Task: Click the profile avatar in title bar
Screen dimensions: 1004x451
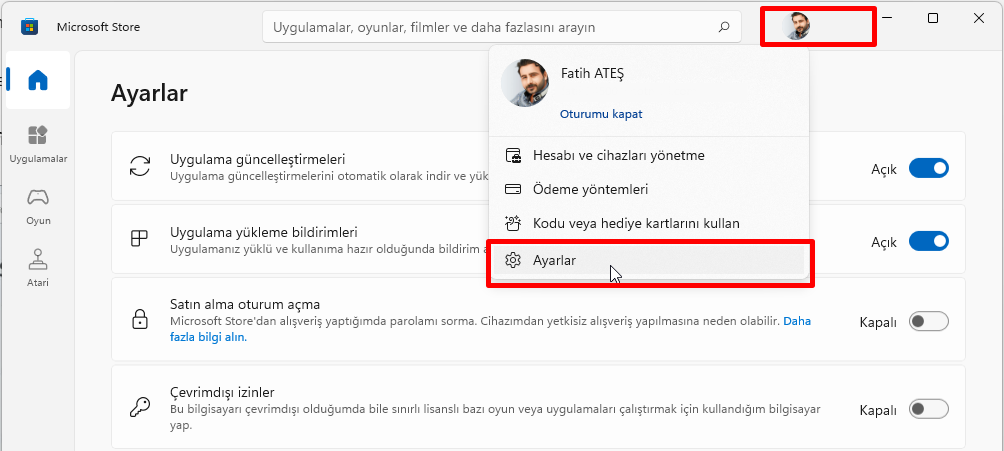Action: click(x=797, y=26)
